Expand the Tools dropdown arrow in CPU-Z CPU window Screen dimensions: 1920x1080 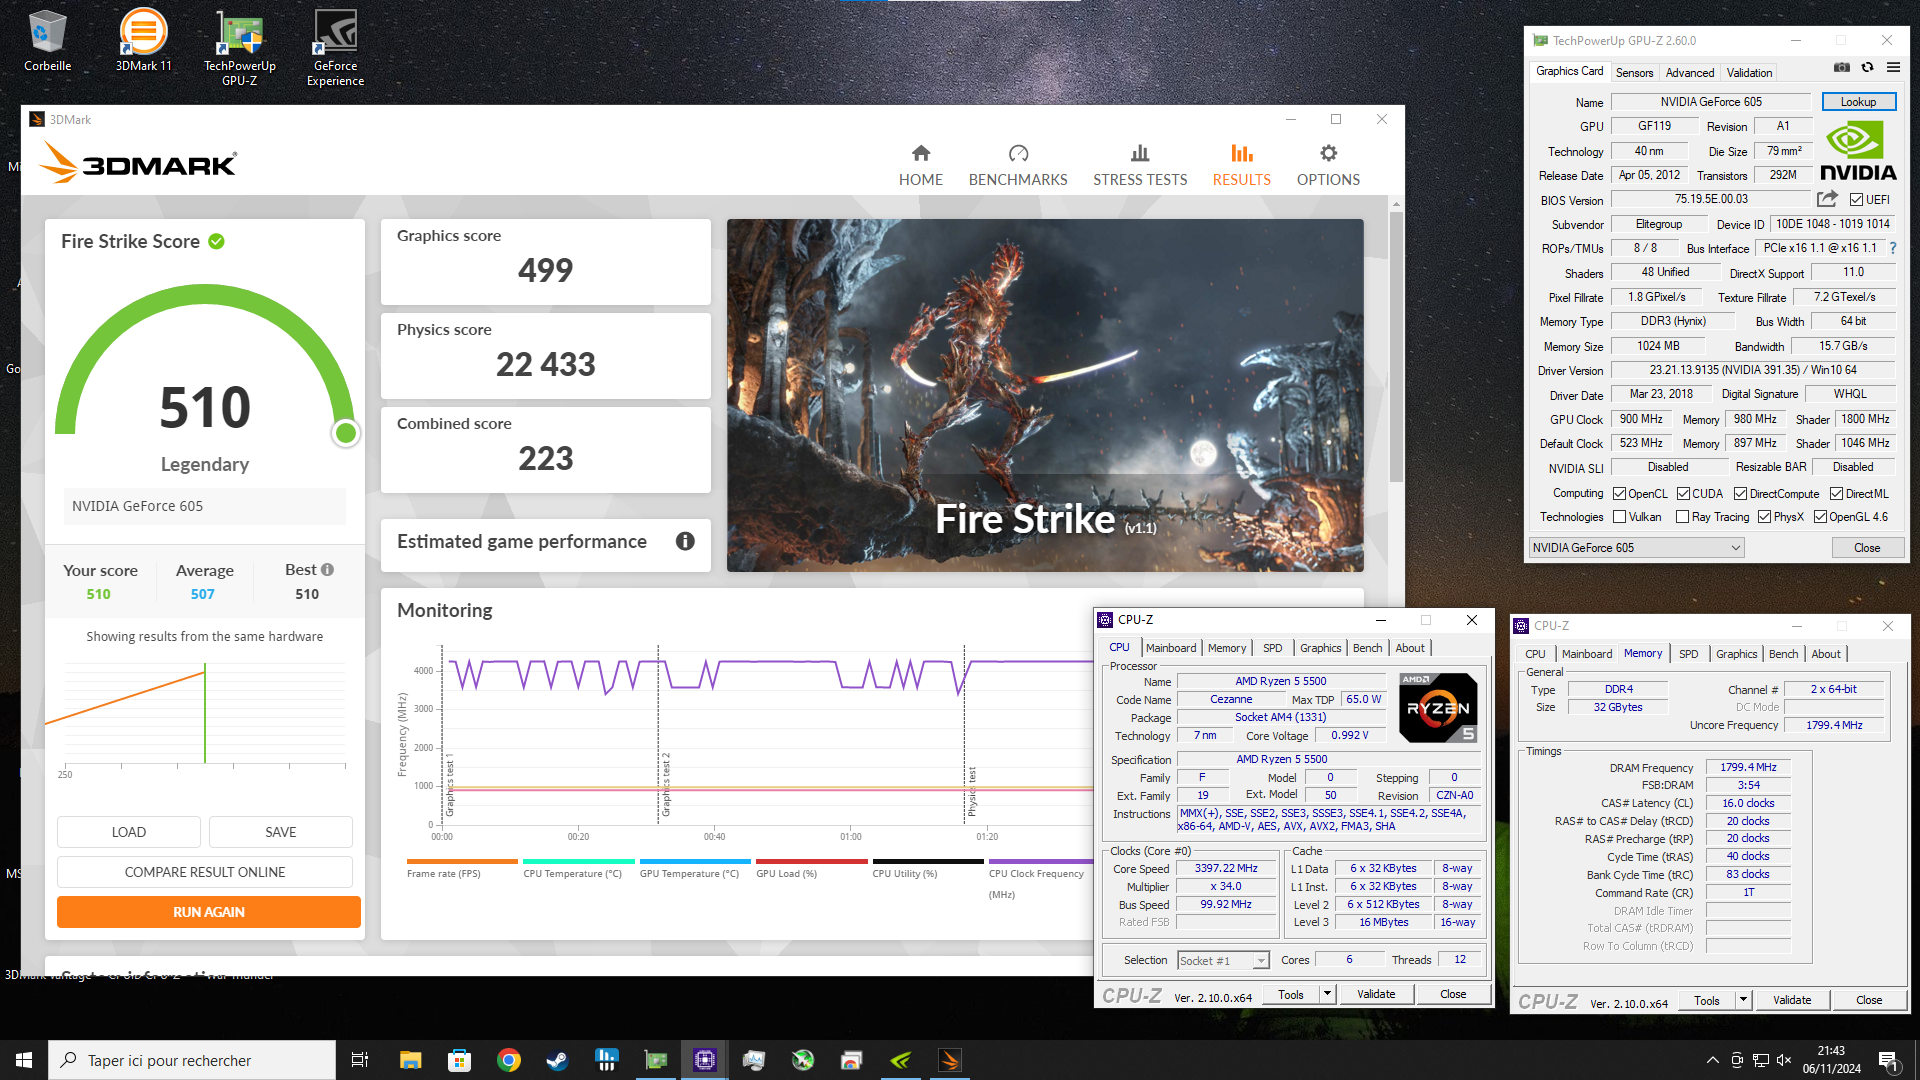coord(1327,994)
